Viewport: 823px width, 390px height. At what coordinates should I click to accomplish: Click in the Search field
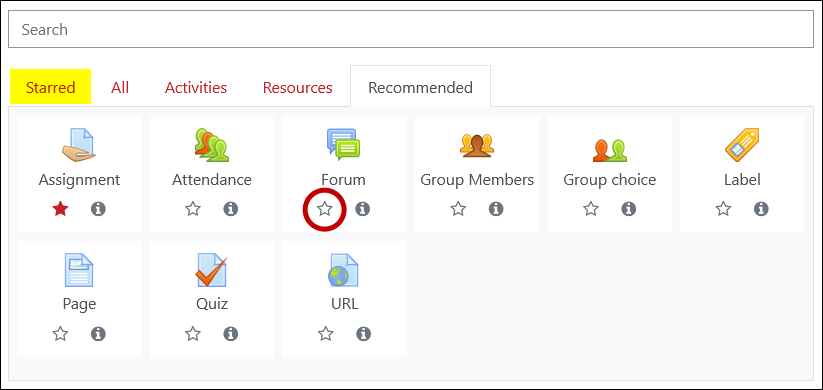[x=411, y=29]
